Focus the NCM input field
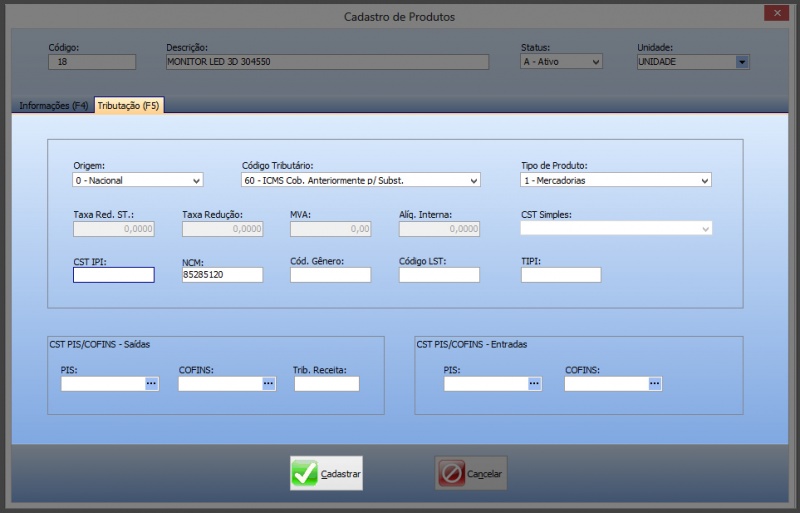800x513 pixels. point(222,275)
